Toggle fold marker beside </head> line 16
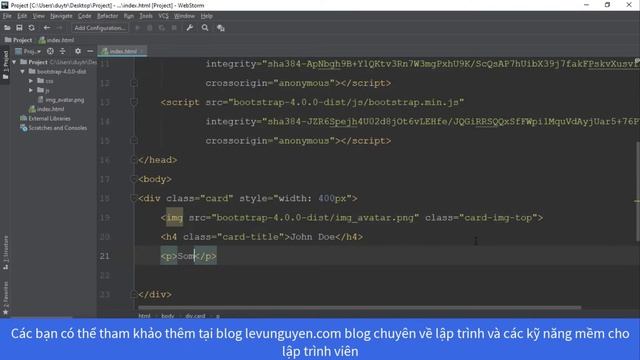The width and height of the screenshot is (640, 360). pos(133,160)
